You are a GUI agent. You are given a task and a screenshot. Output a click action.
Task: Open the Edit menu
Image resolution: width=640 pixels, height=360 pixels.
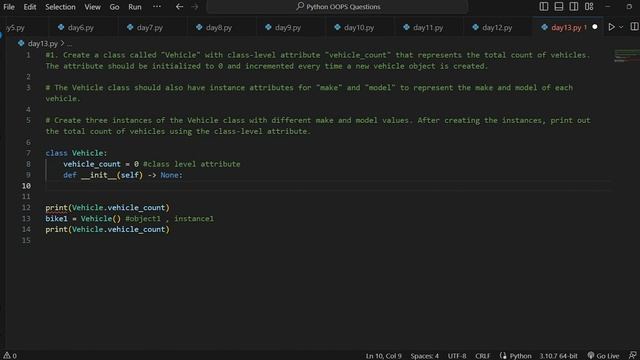pos(30,7)
